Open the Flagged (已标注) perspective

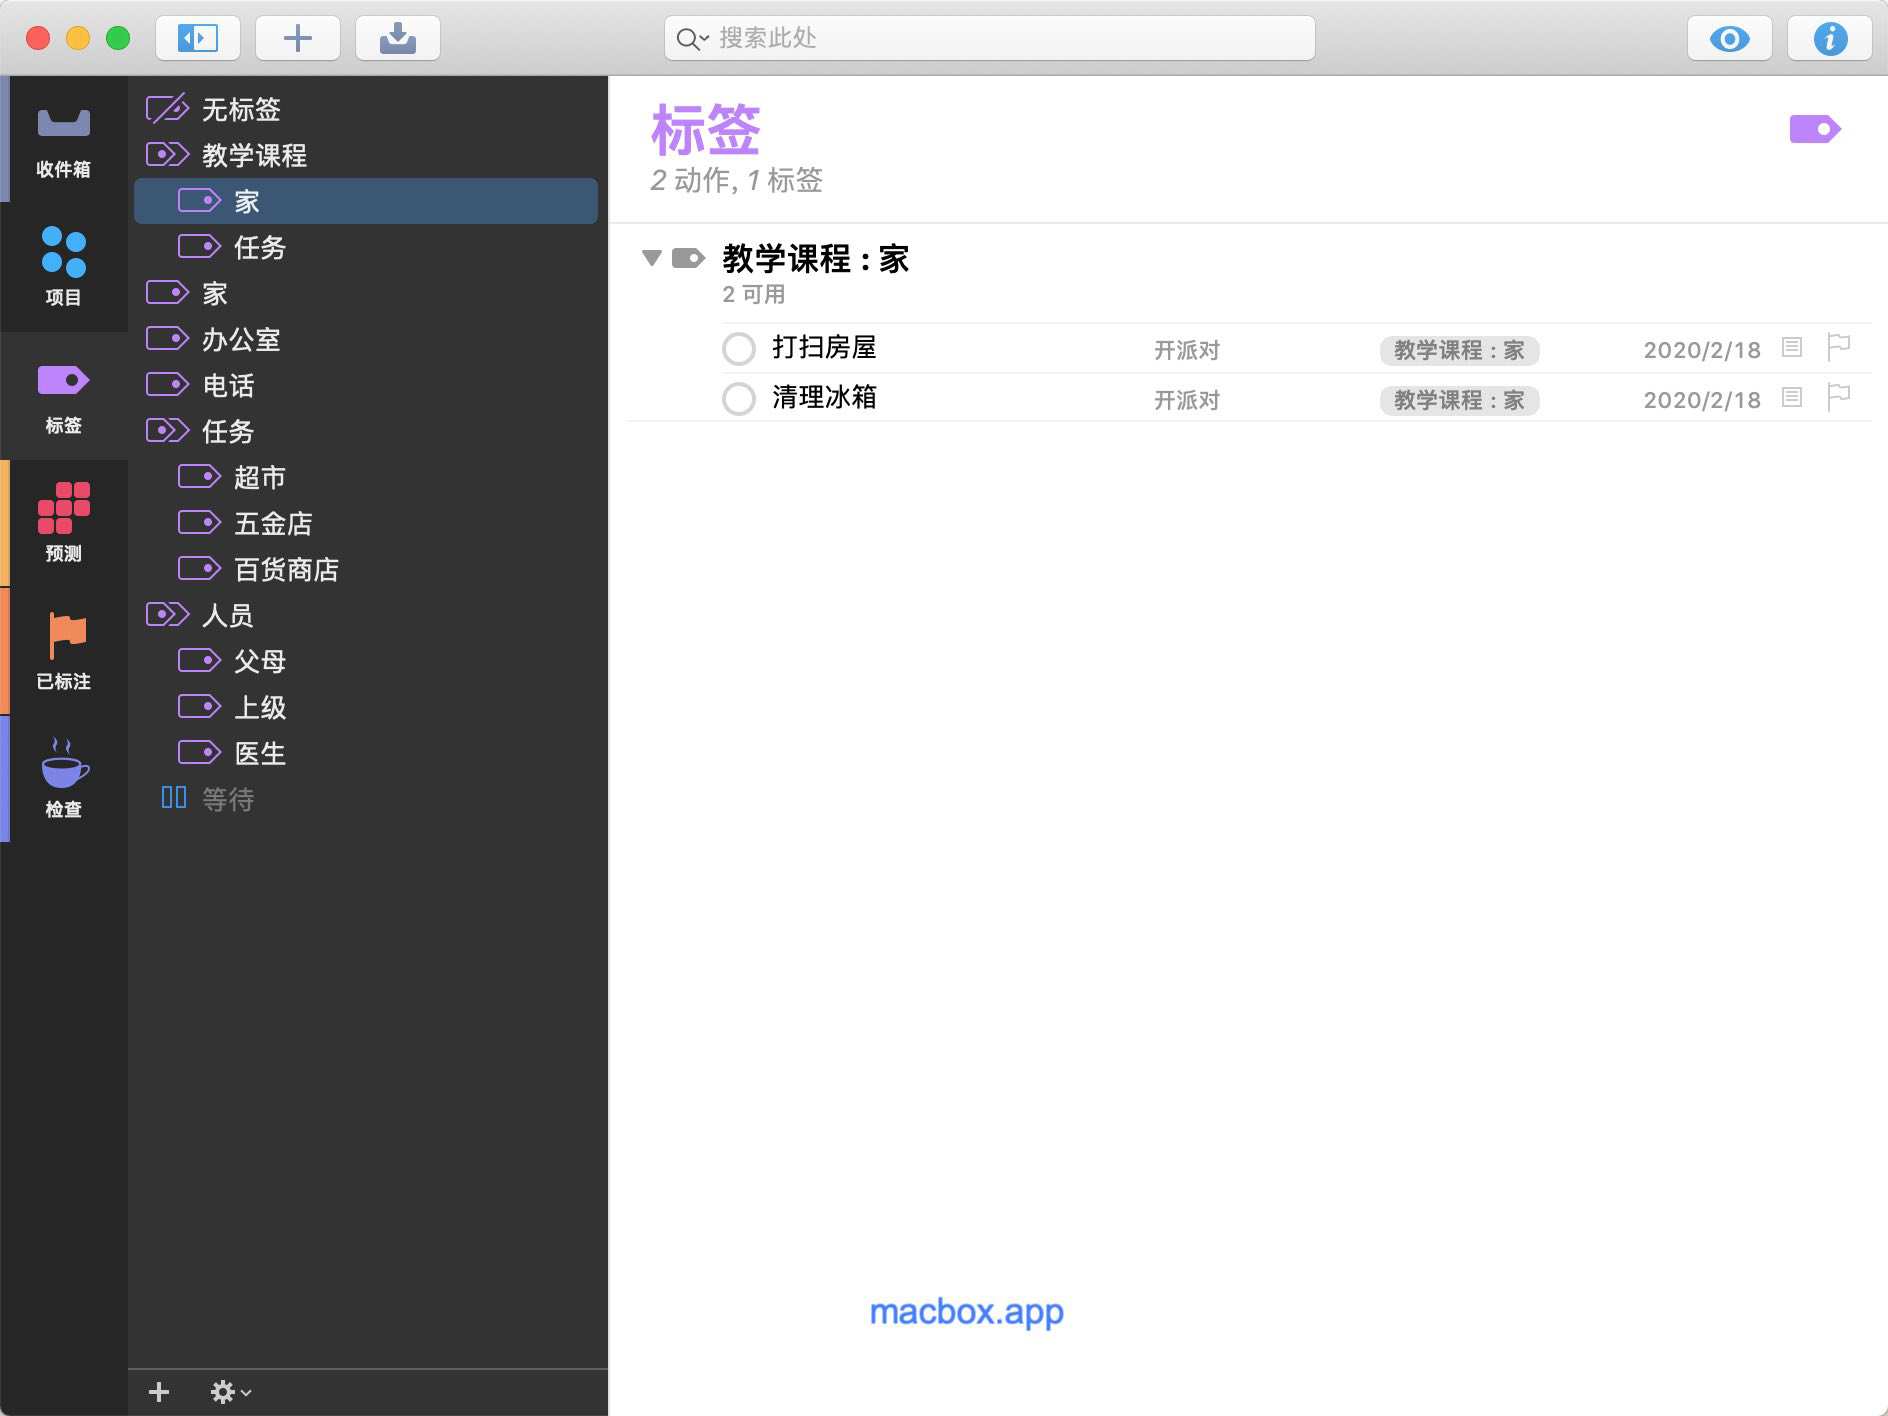[x=63, y=650]
